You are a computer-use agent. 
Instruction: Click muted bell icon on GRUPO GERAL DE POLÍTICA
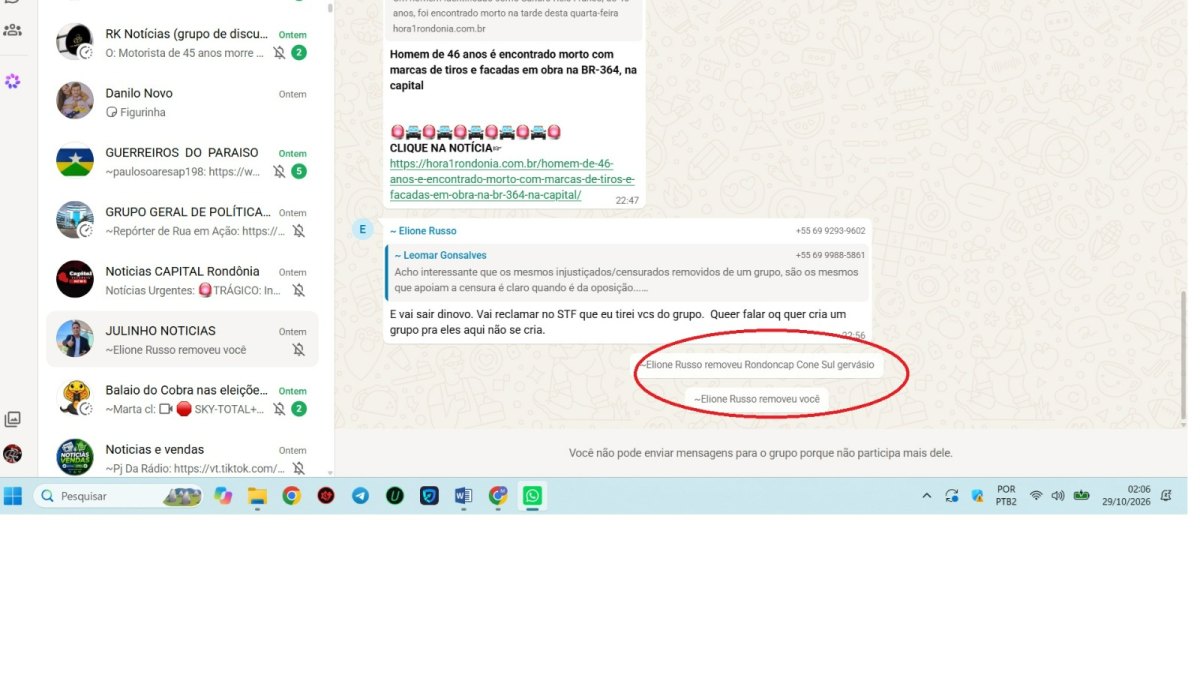tap(298, 231)
